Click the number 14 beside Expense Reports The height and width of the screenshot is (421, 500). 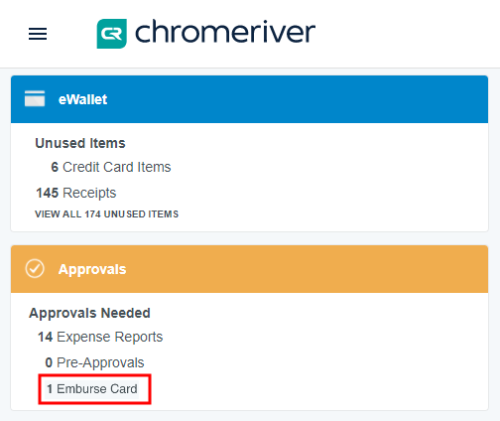coord(45,337)
